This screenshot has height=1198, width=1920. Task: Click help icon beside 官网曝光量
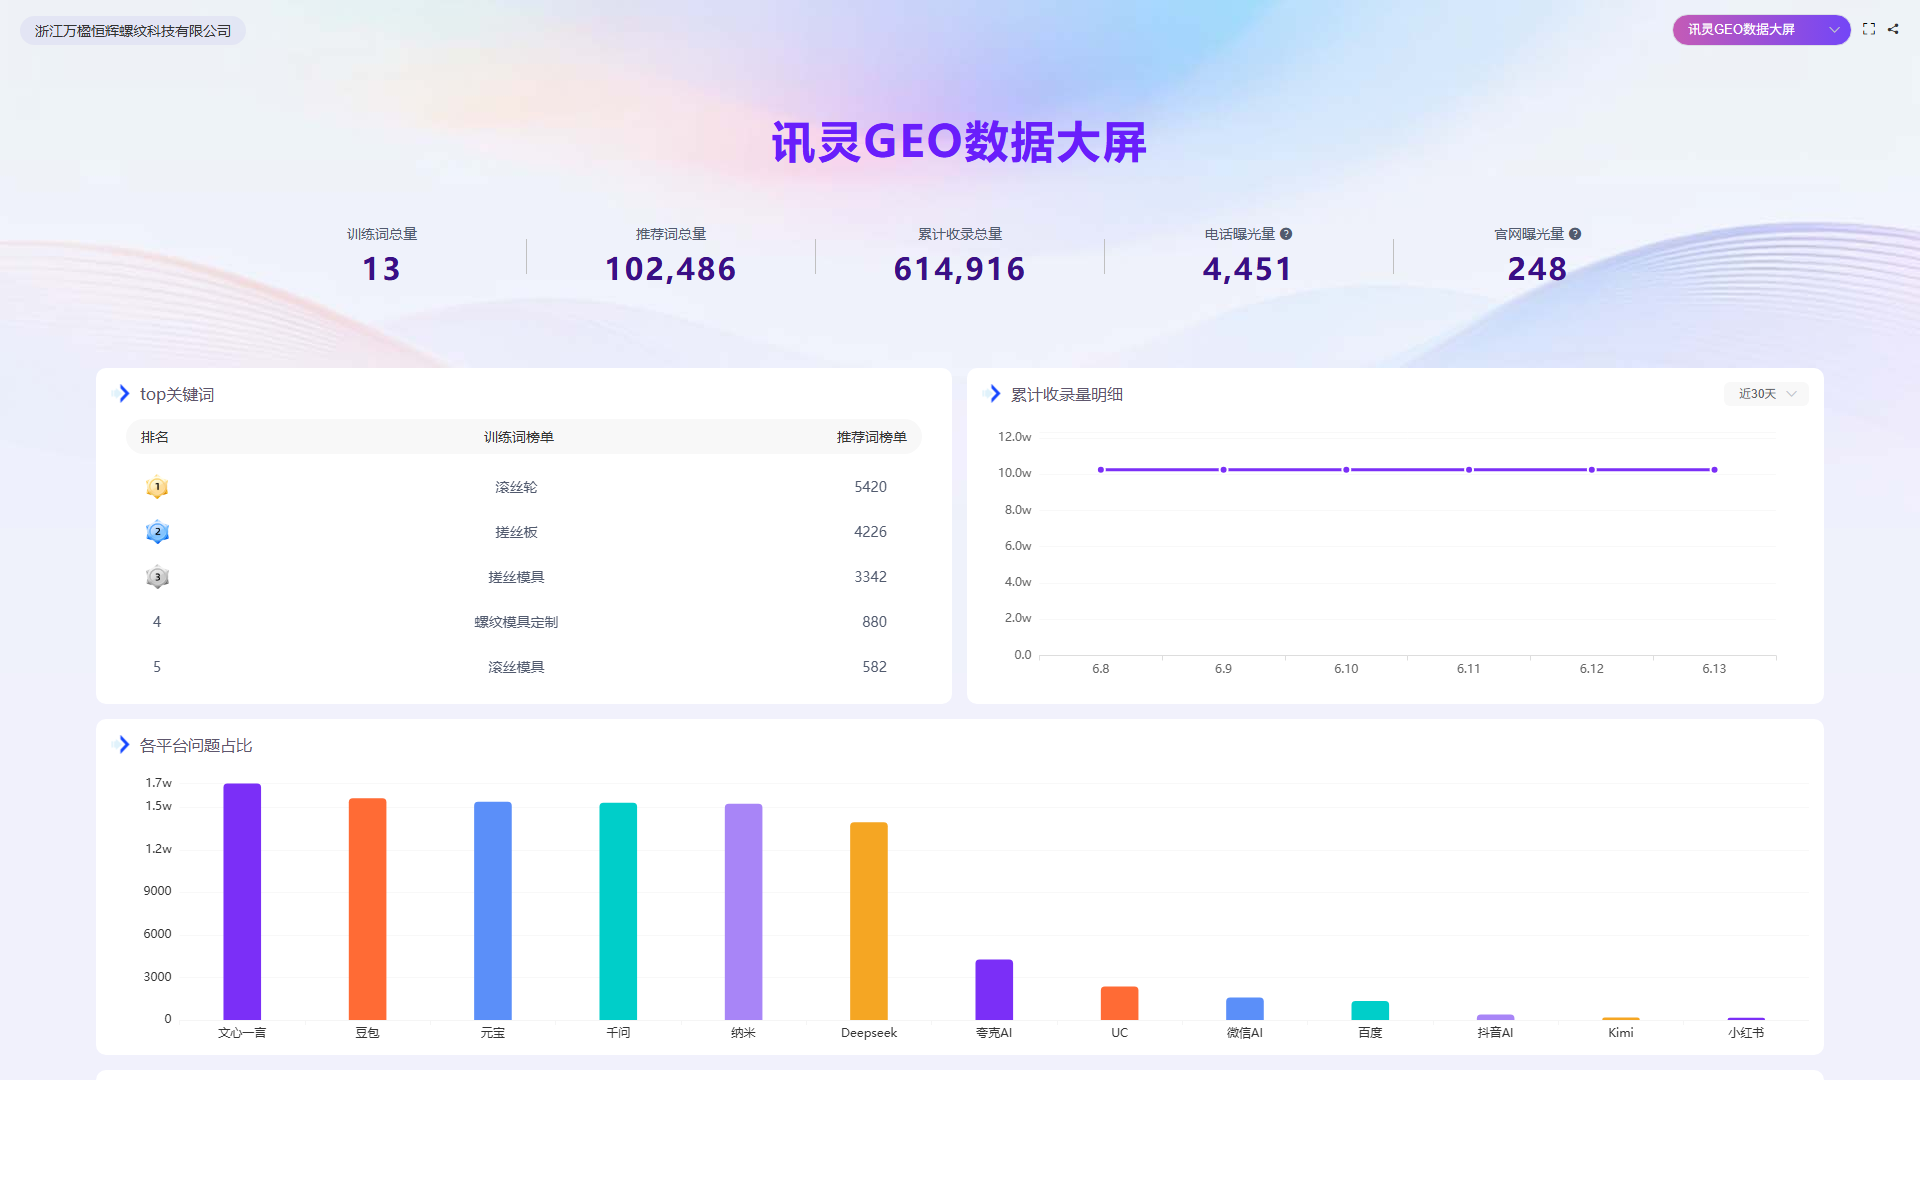click(1575, 234)
